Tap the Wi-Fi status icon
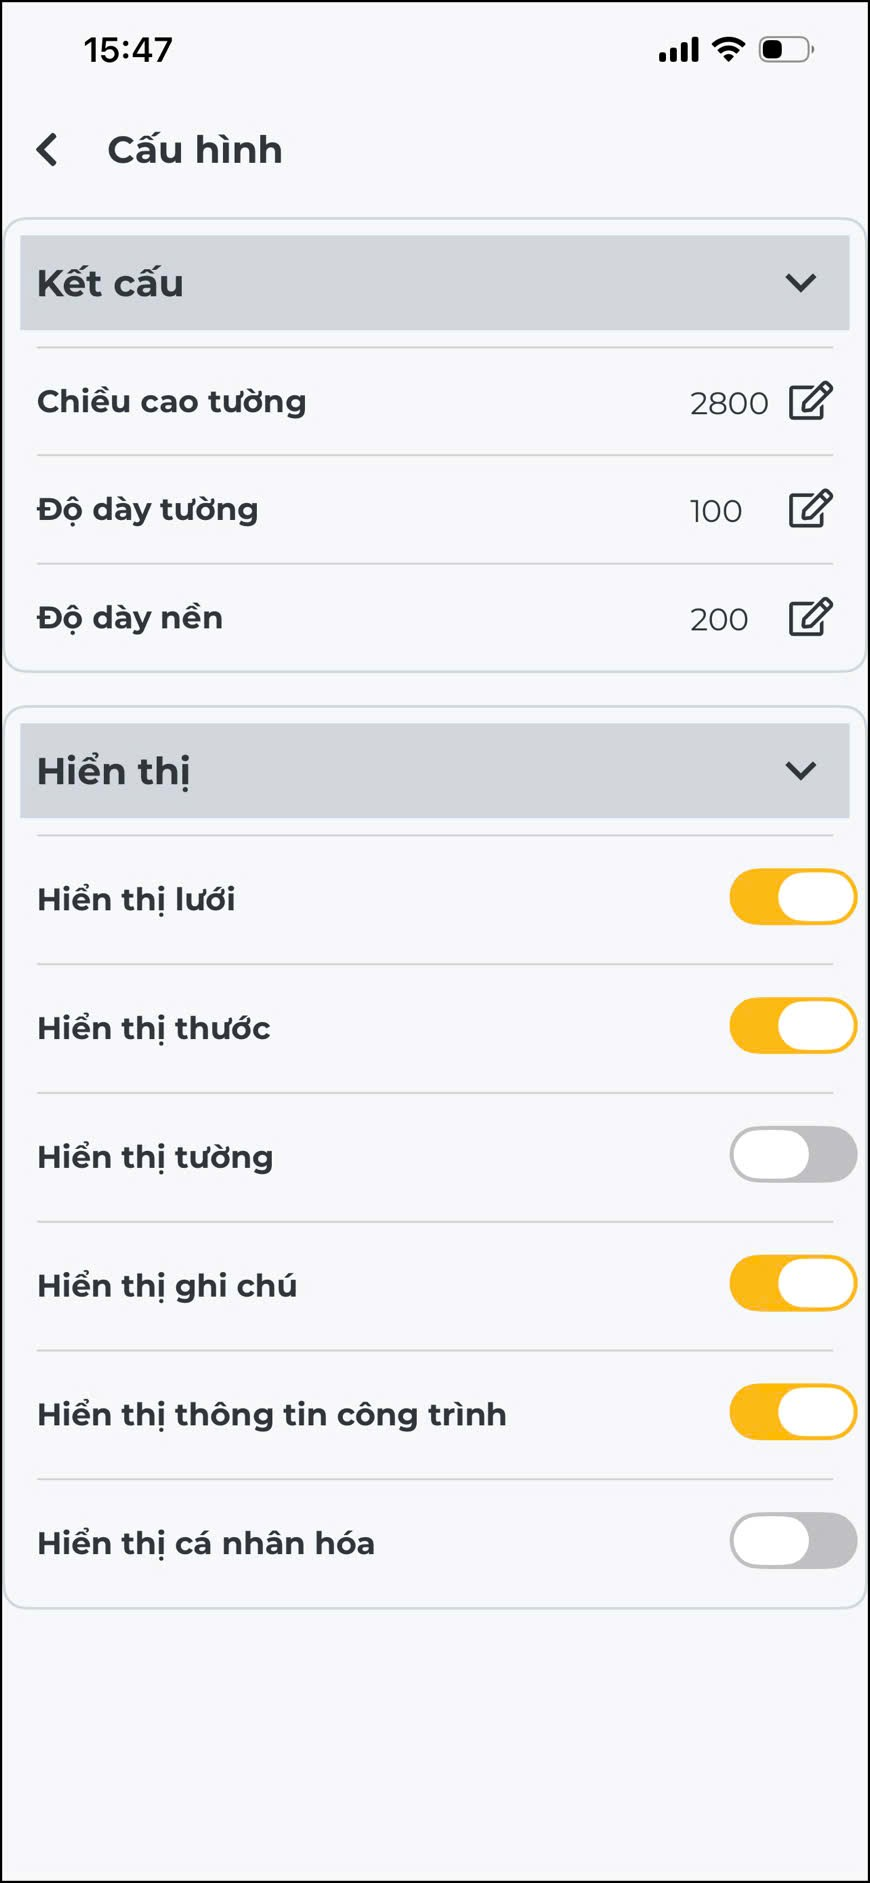The width and height of the screenshot is (870, 1883). click(729, 49)
